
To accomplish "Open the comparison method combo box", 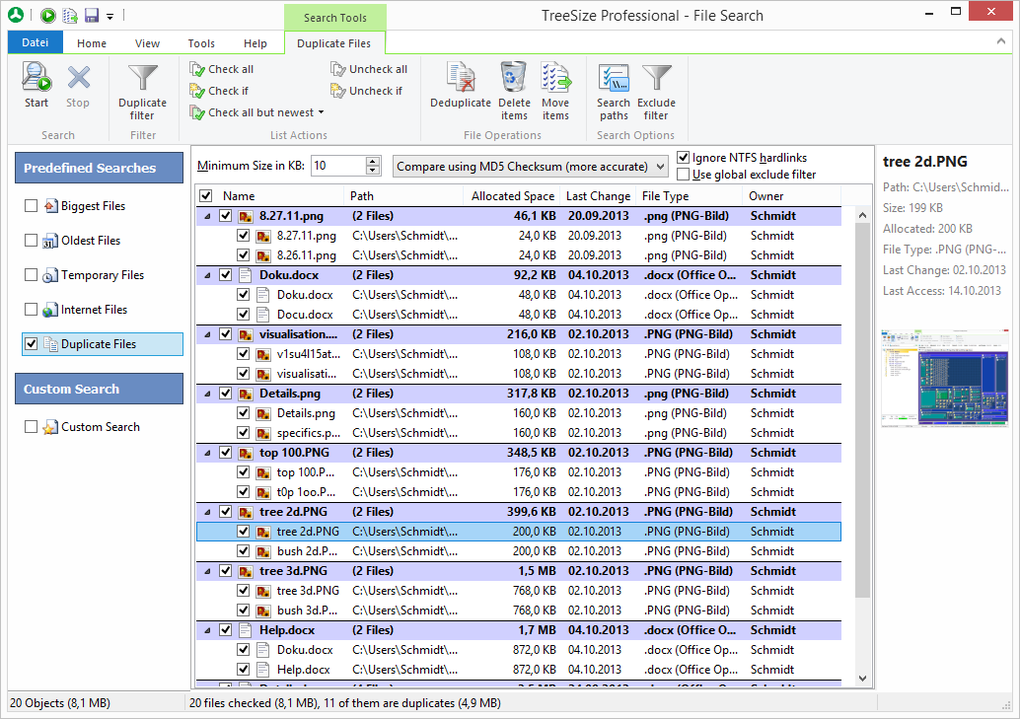I will (531, 167).
